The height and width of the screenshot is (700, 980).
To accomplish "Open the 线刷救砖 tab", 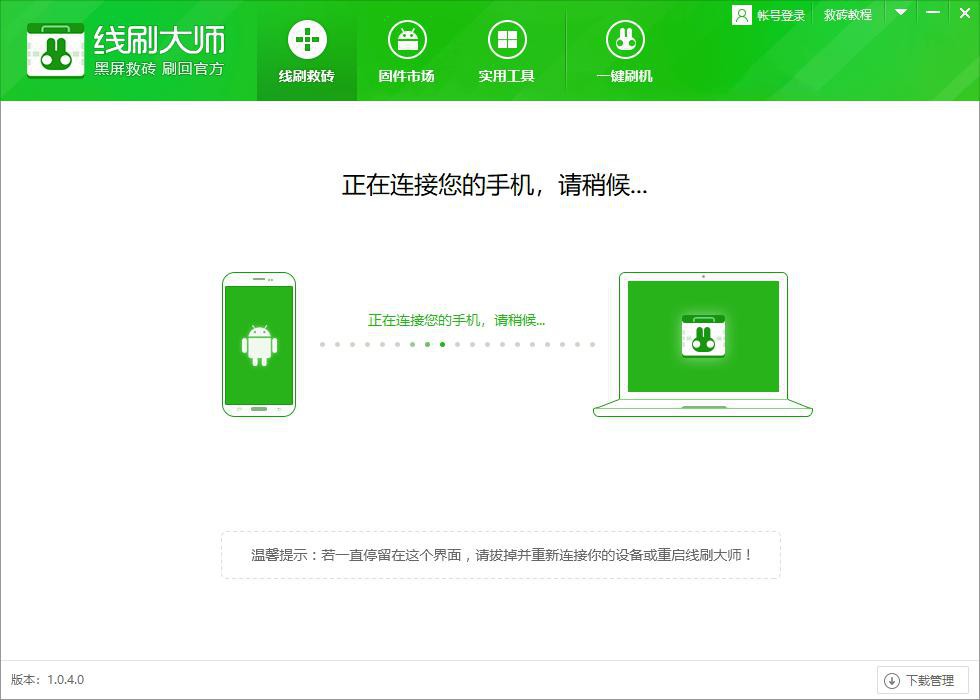I will tap(307, 52).
